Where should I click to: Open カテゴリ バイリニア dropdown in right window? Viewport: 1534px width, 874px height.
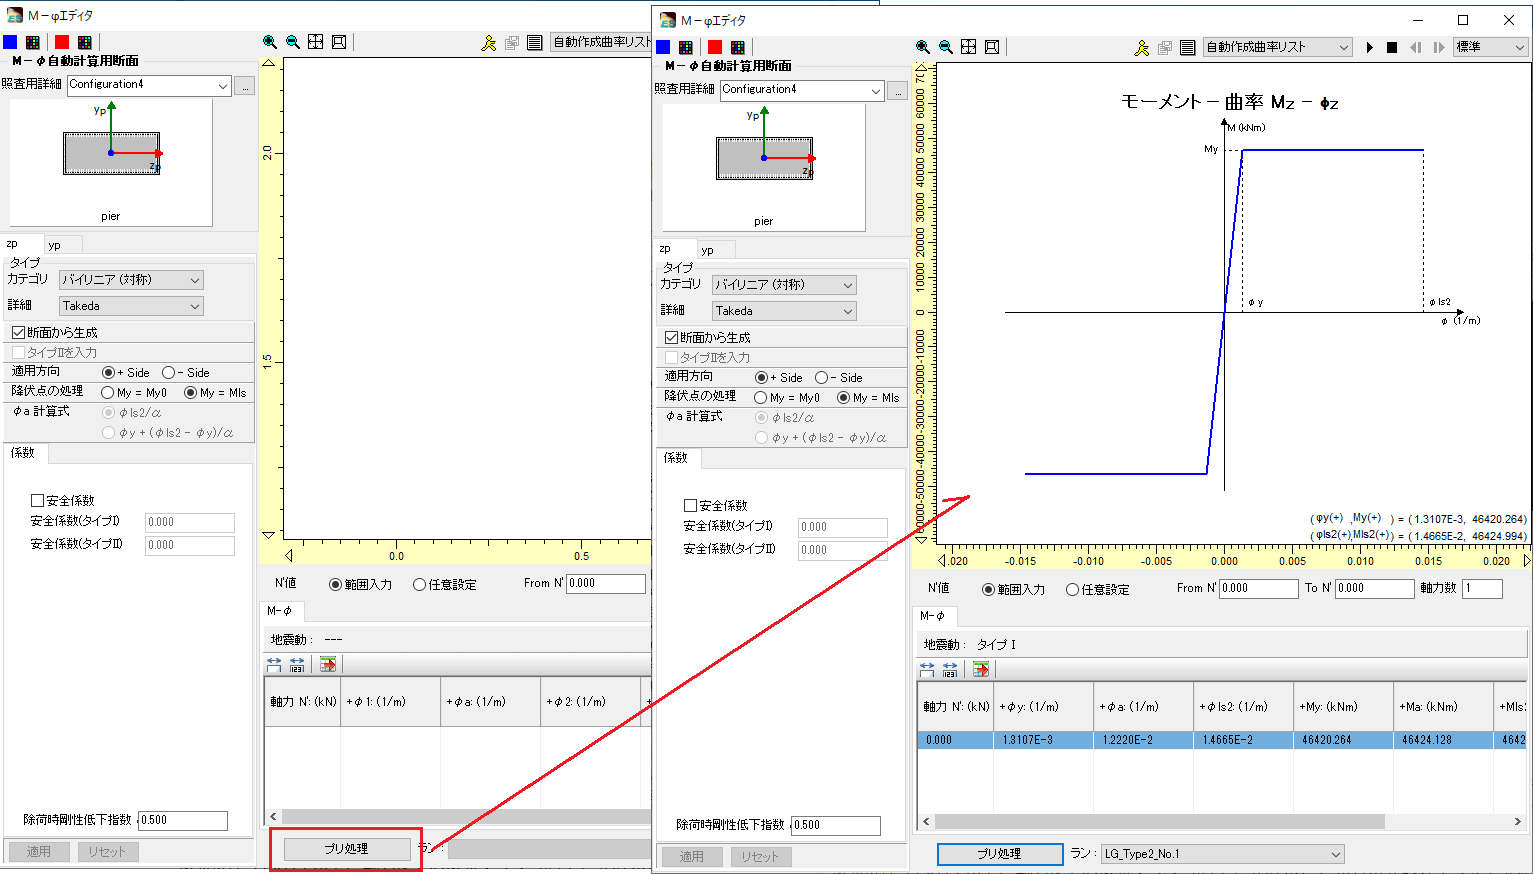[x=784, y=285]
